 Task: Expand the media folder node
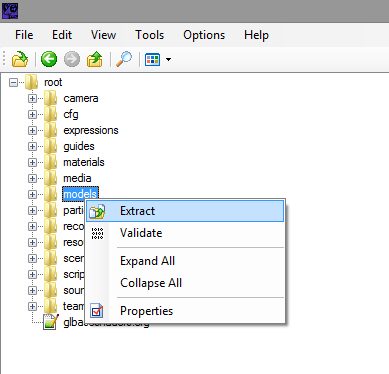[x=32, y=178]
